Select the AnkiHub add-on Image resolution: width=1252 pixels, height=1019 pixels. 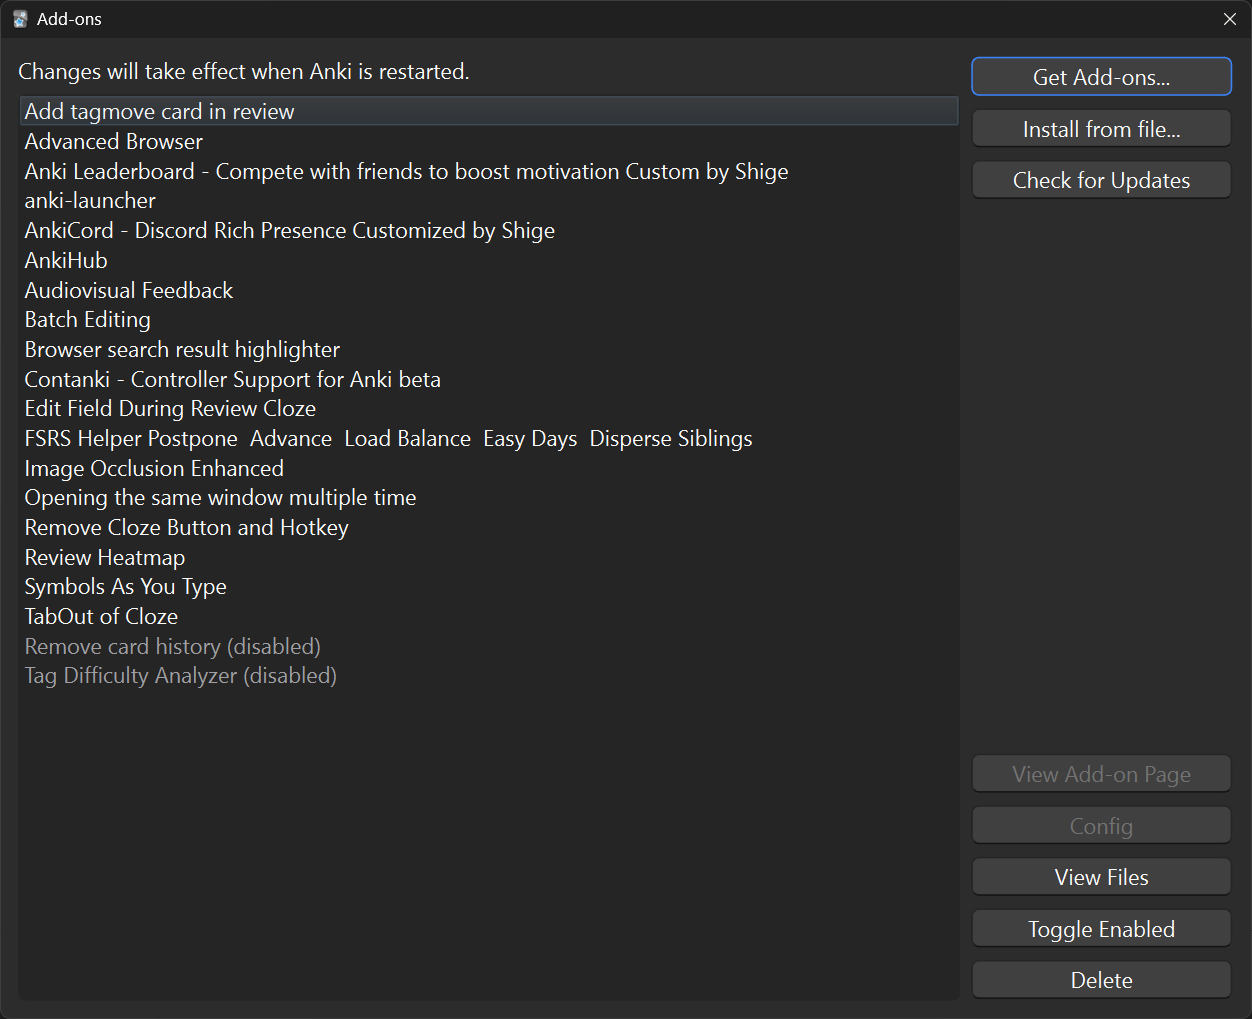(x=489, y=260)
